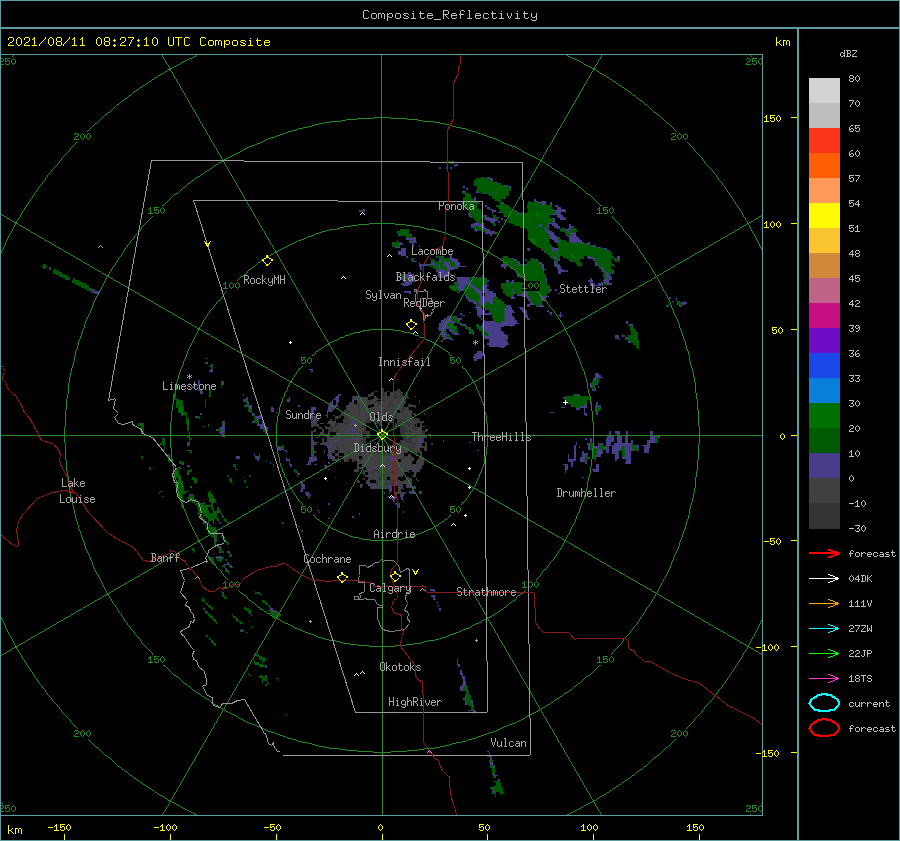Click the yellow diamond marker above Calgary
900x841 pixels.
click(395, 576)
